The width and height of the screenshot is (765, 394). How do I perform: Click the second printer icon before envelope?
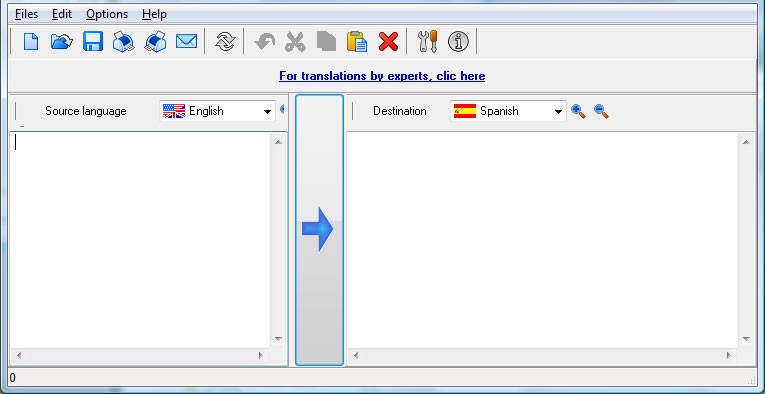click(155, 41)
